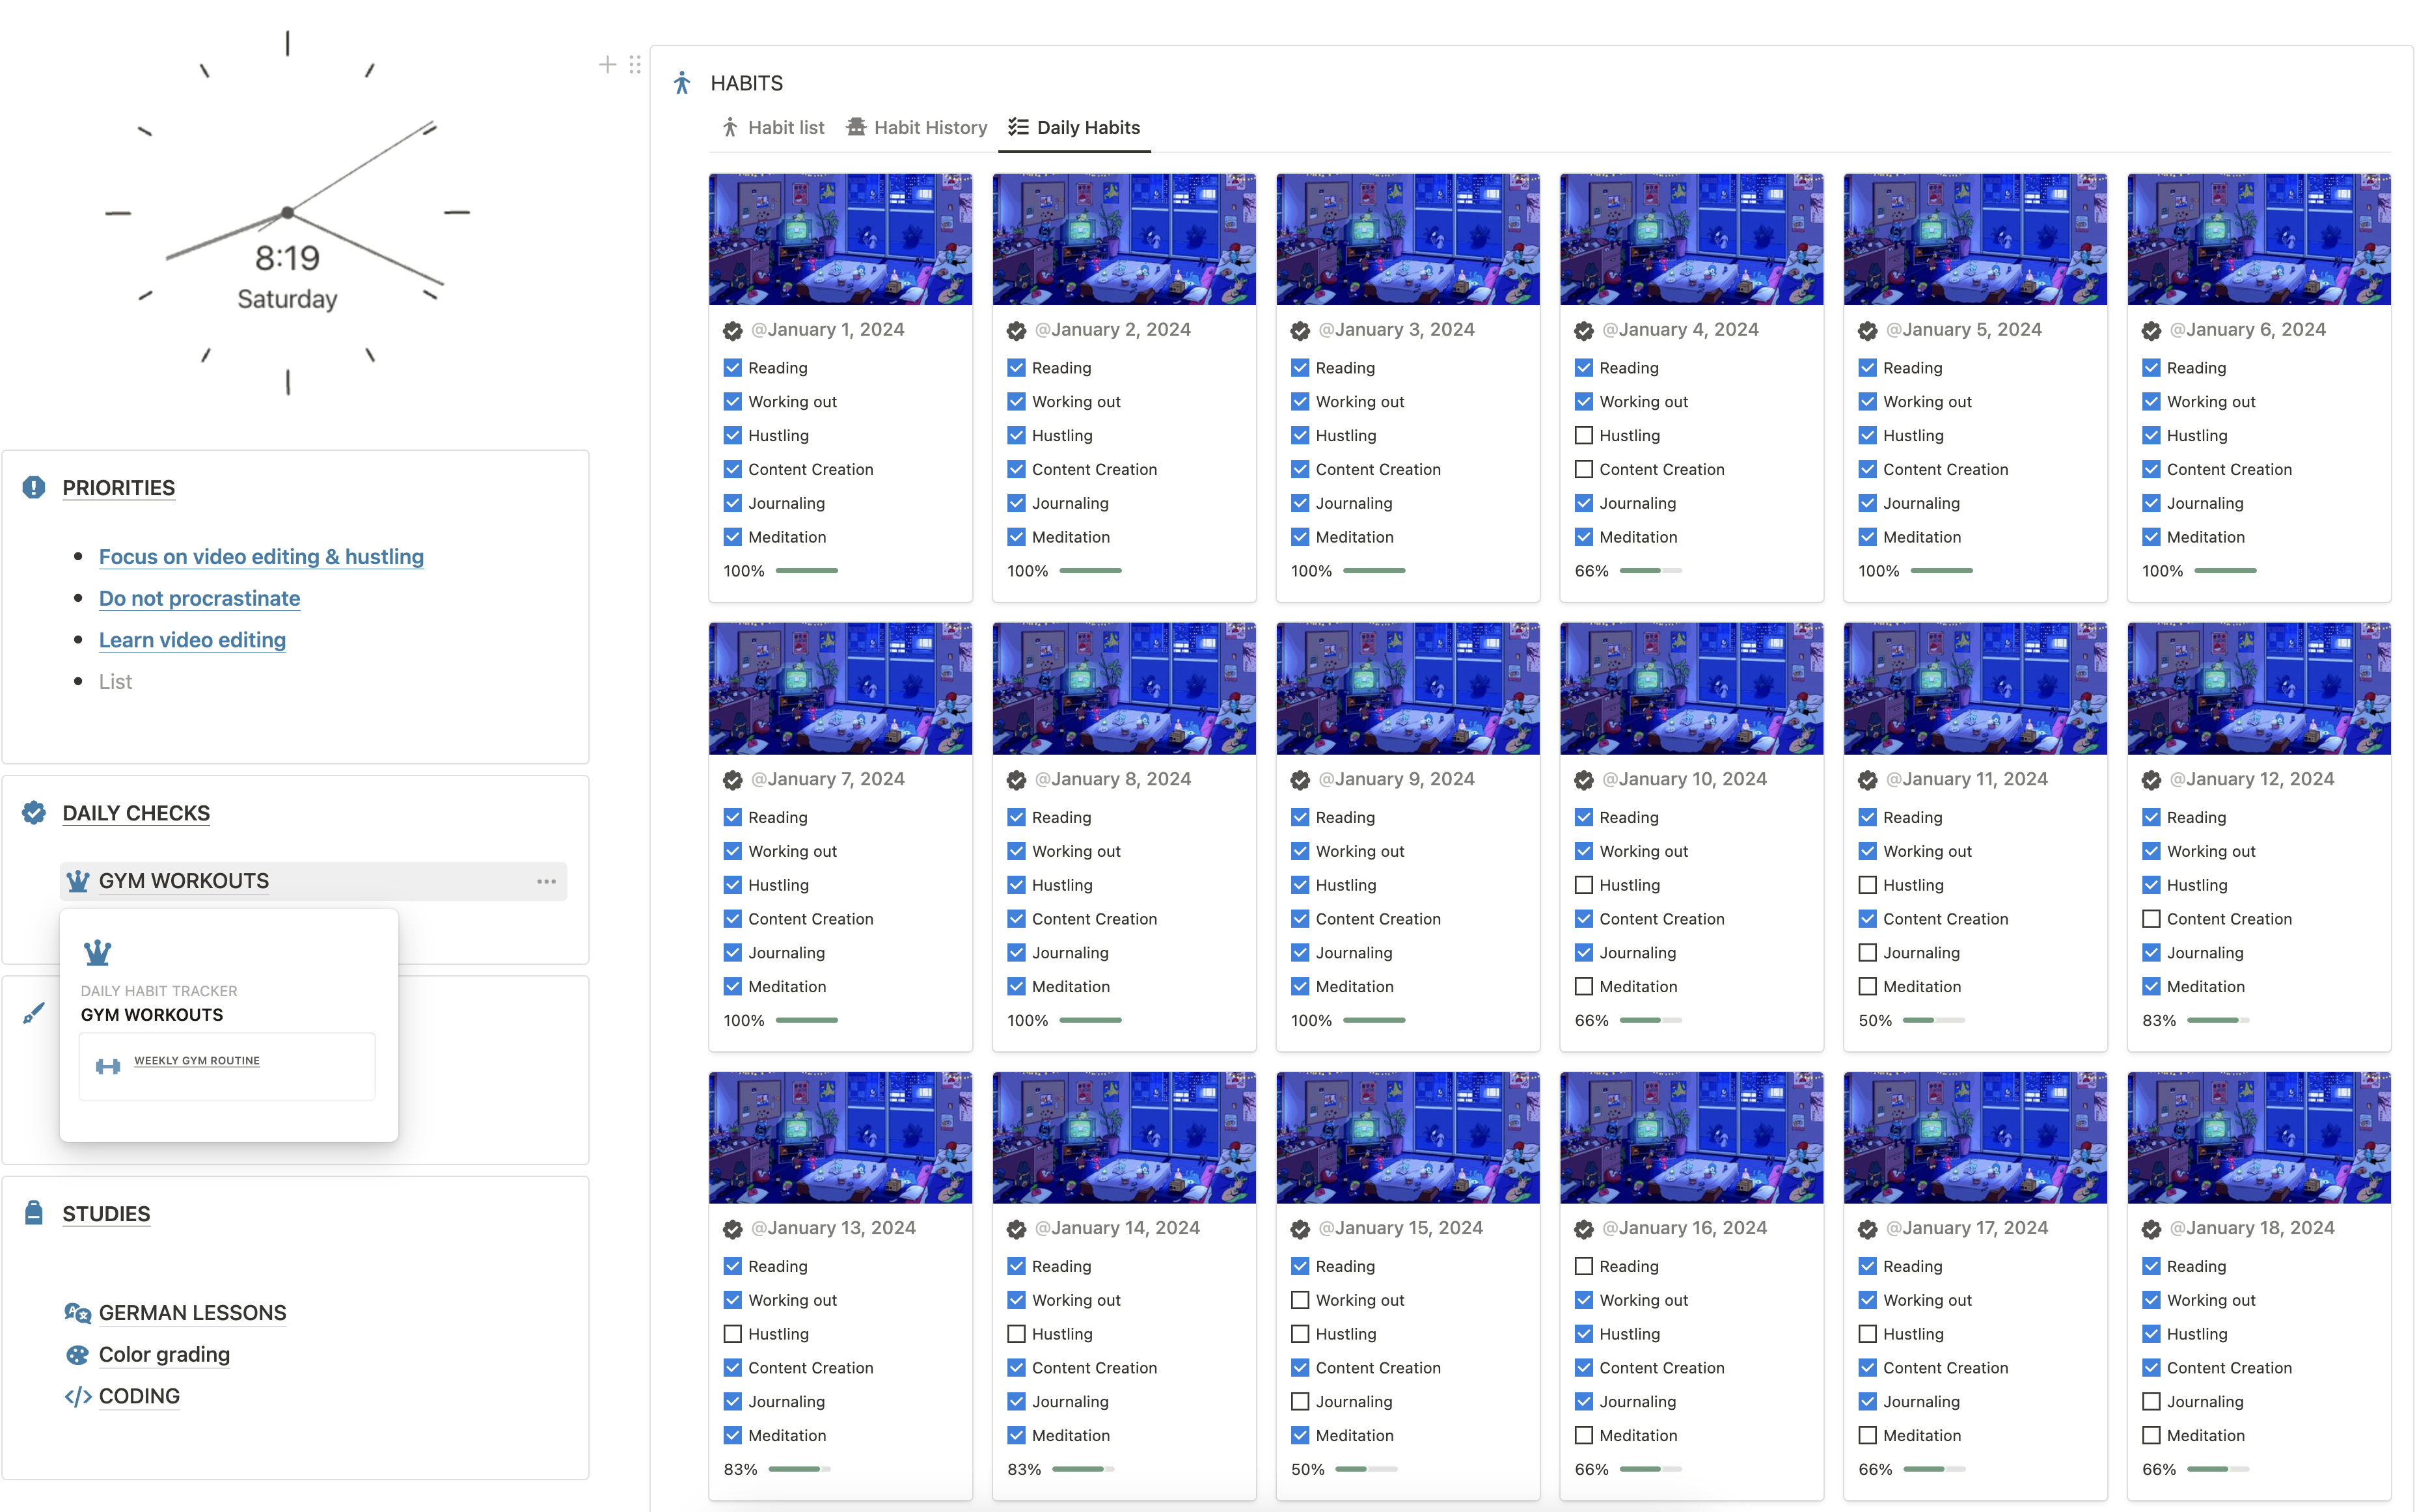The image size is (2417, 1512).
Task: Switch to the Habit History tab
Action: click(x=917, y=127)
